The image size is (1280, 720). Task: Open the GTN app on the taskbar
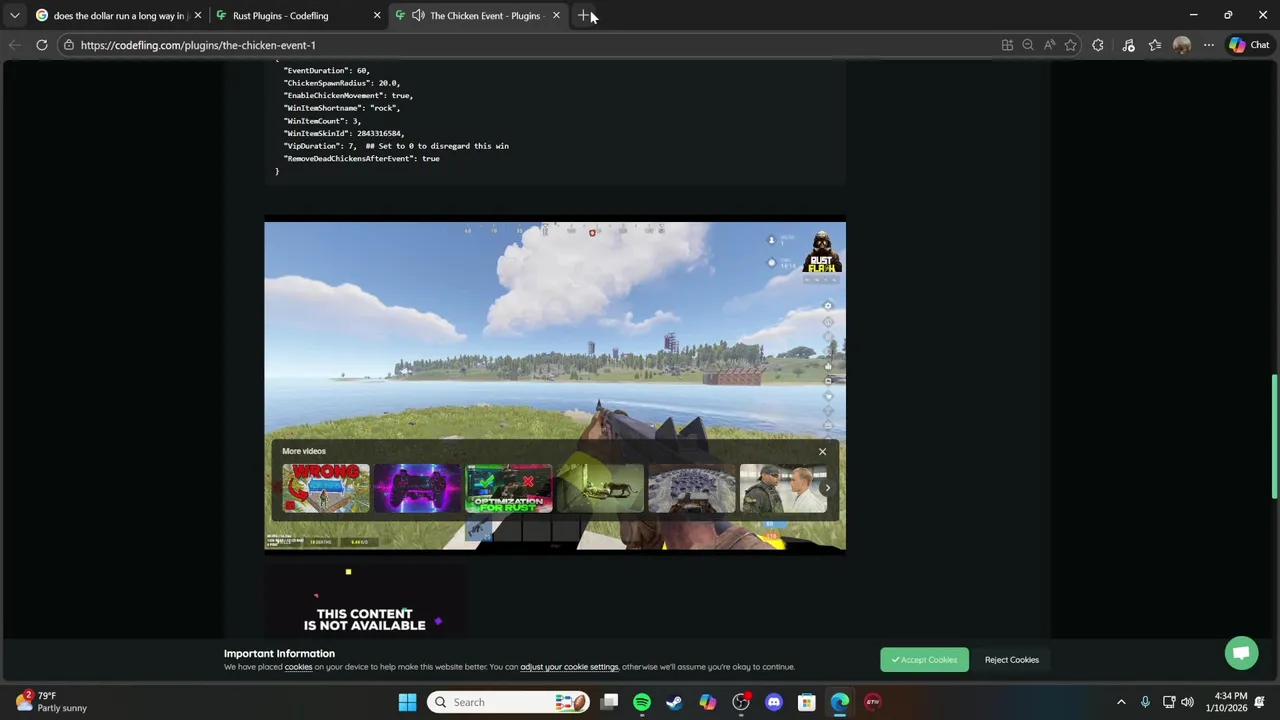coord(873,702)
